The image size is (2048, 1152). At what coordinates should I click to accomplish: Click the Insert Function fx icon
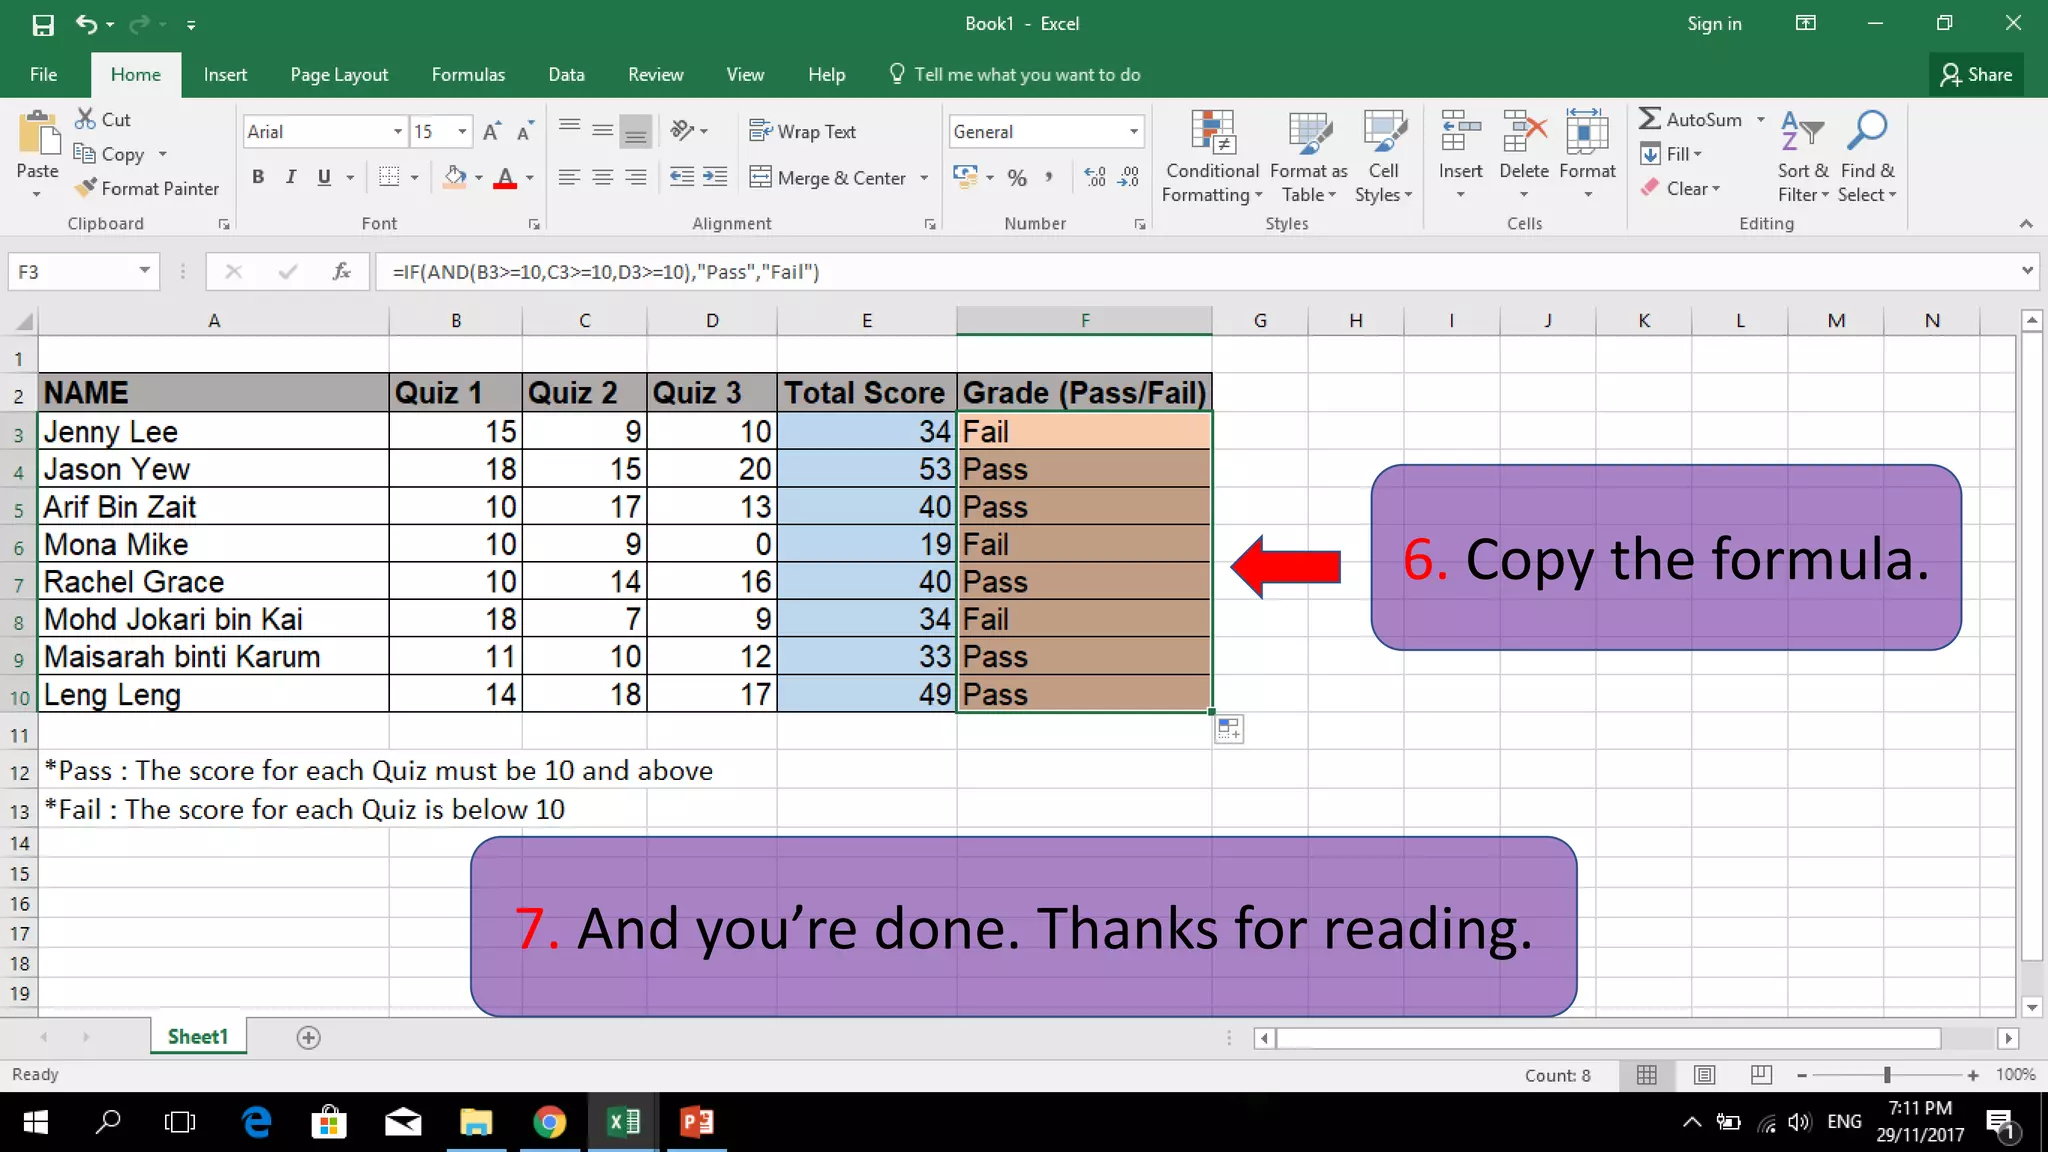[341, 272]
